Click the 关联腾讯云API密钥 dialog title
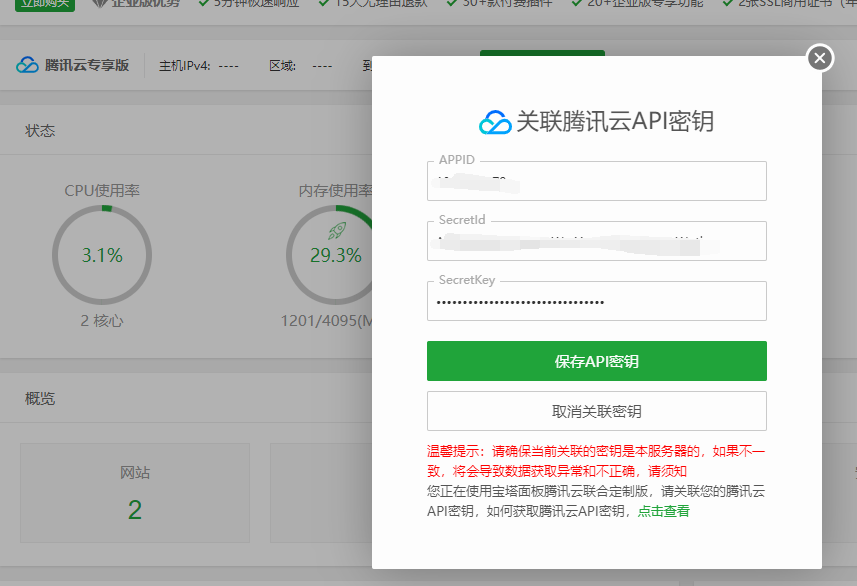 pyautogui.click(x=615, y=121)
